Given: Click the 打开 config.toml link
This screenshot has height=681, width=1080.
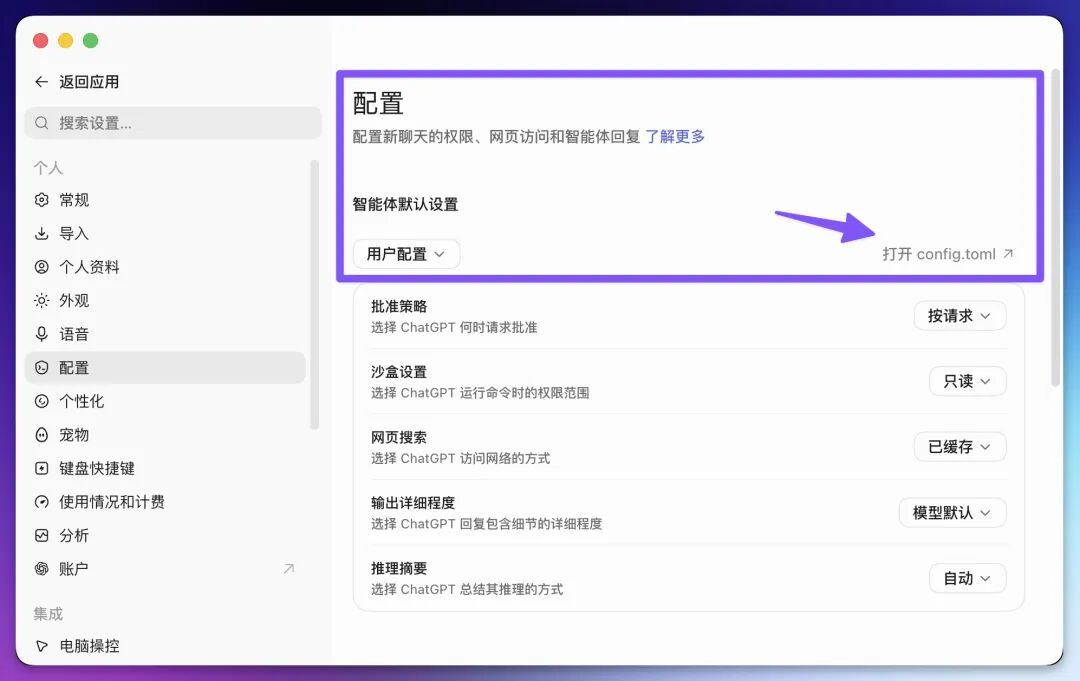Looking at the screenshot, I should pos(948,254).
